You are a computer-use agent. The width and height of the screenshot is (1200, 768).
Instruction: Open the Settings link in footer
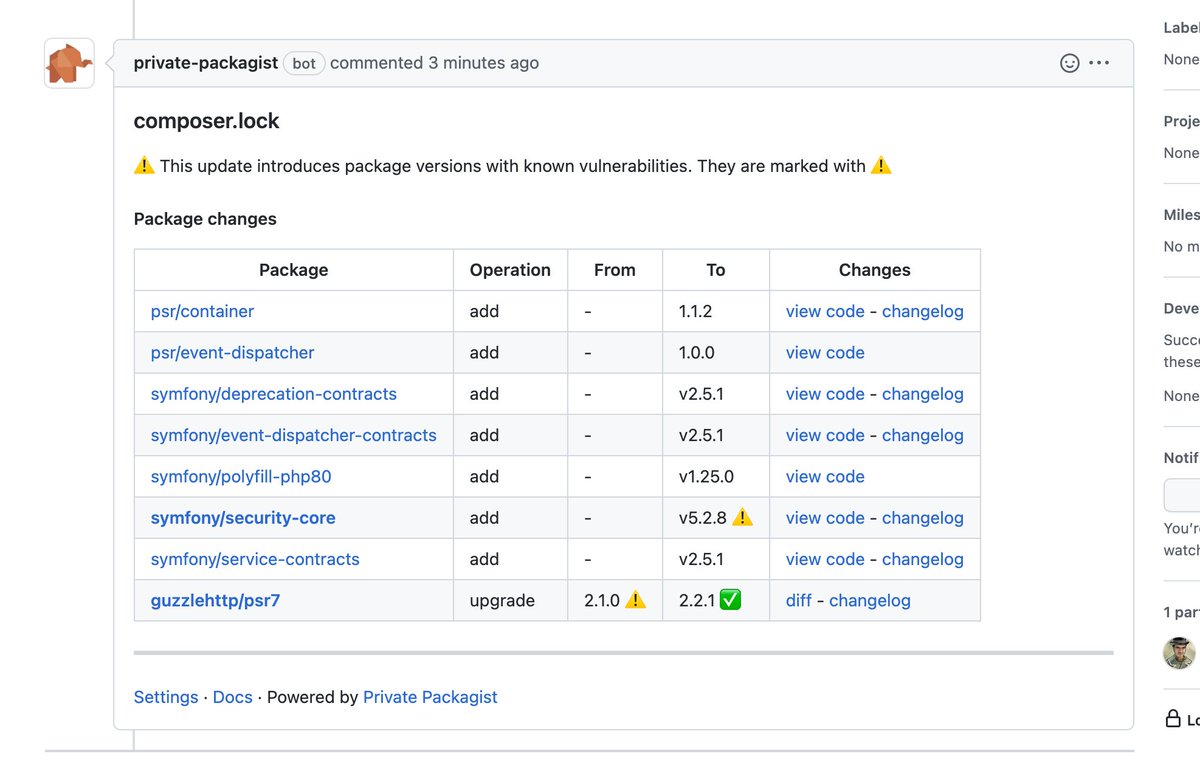point(166,697)
